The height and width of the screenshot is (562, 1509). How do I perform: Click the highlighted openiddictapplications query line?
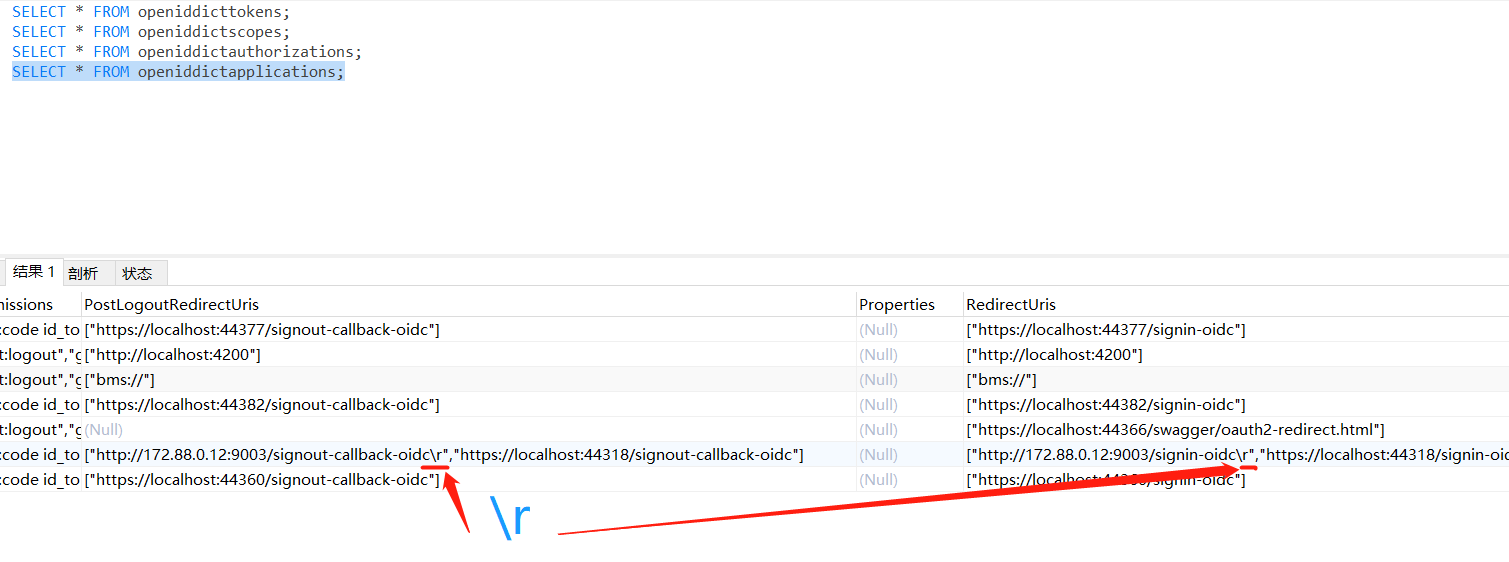coord(178,72)
